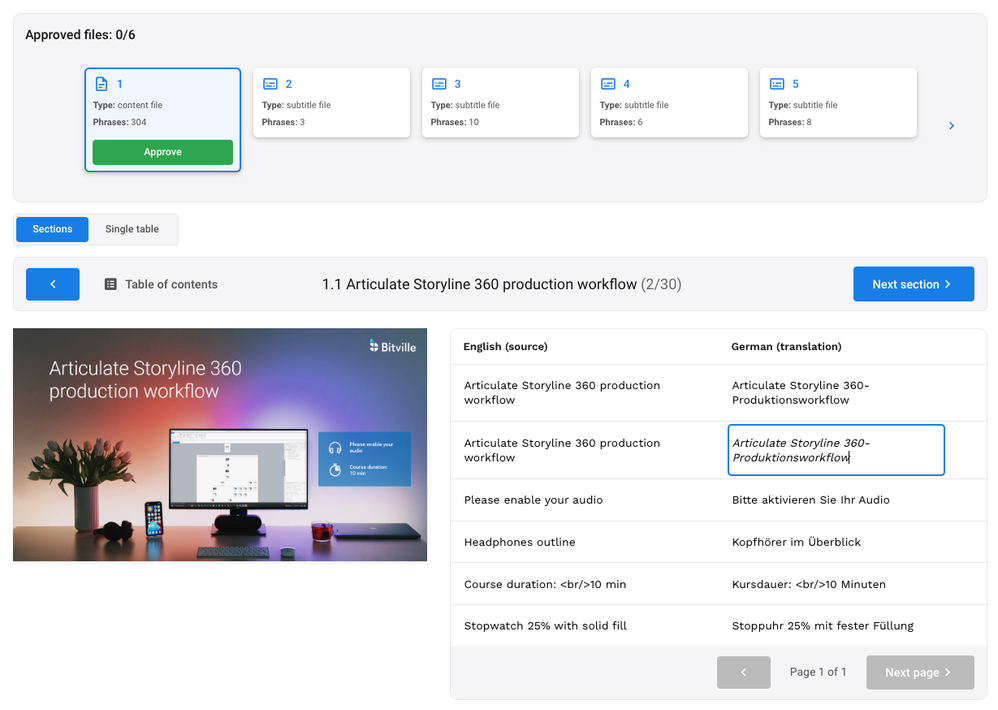This screenshot has height=710, width=998.
Task: Click the translation 'Bitte aktivieren Sie Ihr Audio'
Action: pyautogui.click(x=811, y=500)
